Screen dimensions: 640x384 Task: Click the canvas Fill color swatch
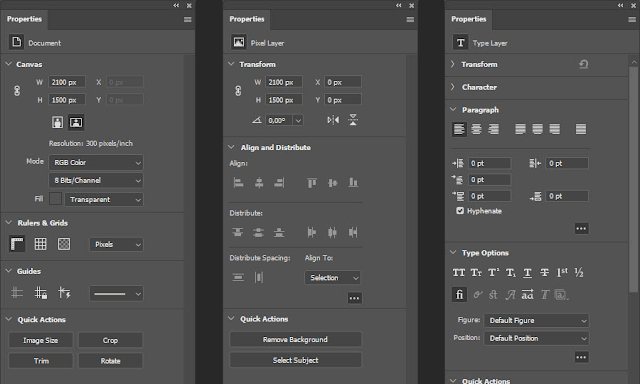(56, 199)
